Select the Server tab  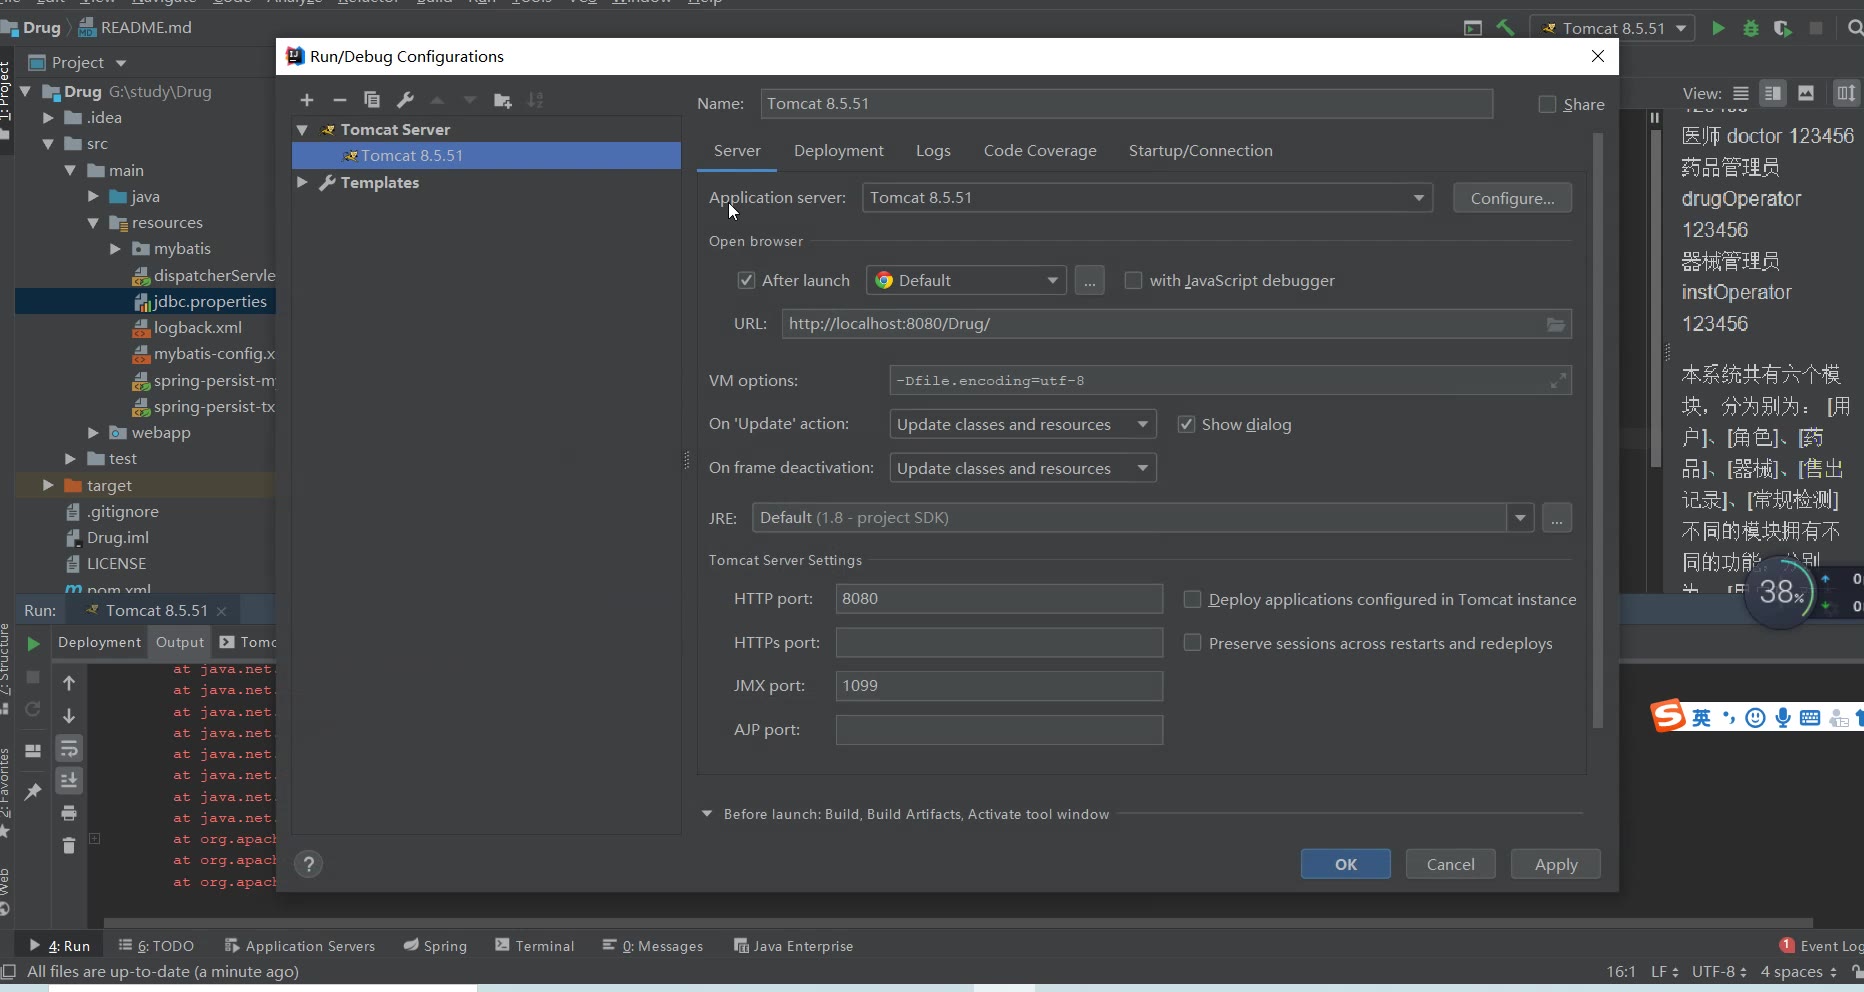[737, 151]
